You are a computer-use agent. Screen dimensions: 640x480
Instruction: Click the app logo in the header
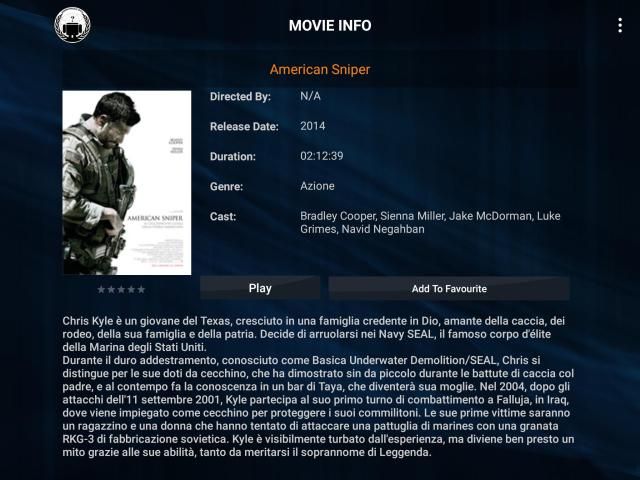[72, 25]
